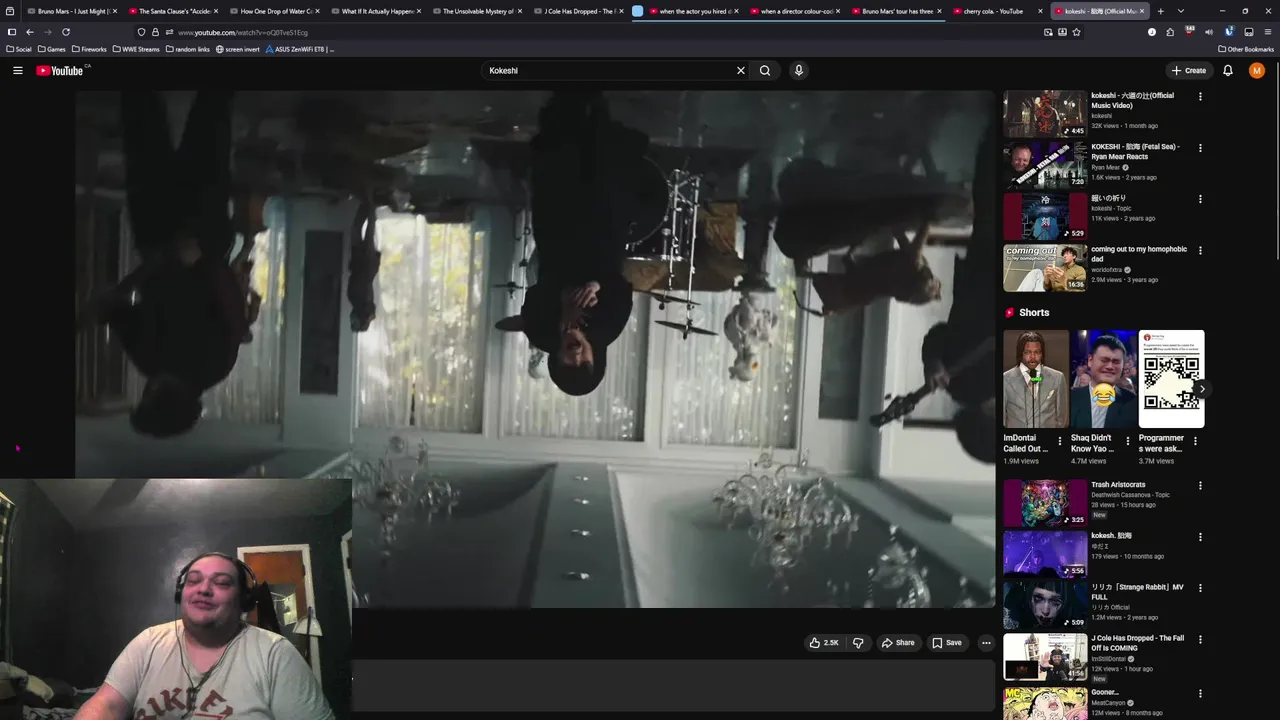Open the WWE Streams bookmarks folder
The height and width of the screenshot is (720, 1280).
click(x=136, y=49)
